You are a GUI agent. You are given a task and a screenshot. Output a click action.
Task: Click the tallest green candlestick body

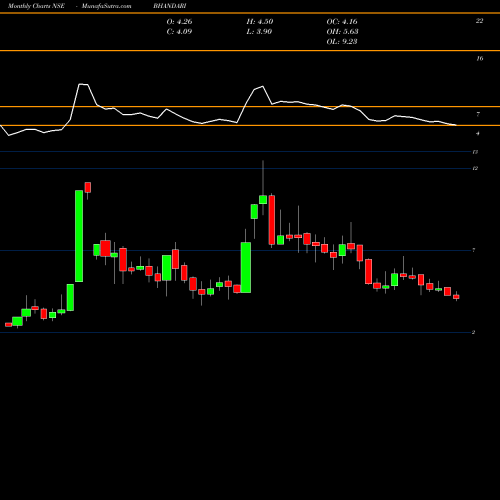click(79, 236)
